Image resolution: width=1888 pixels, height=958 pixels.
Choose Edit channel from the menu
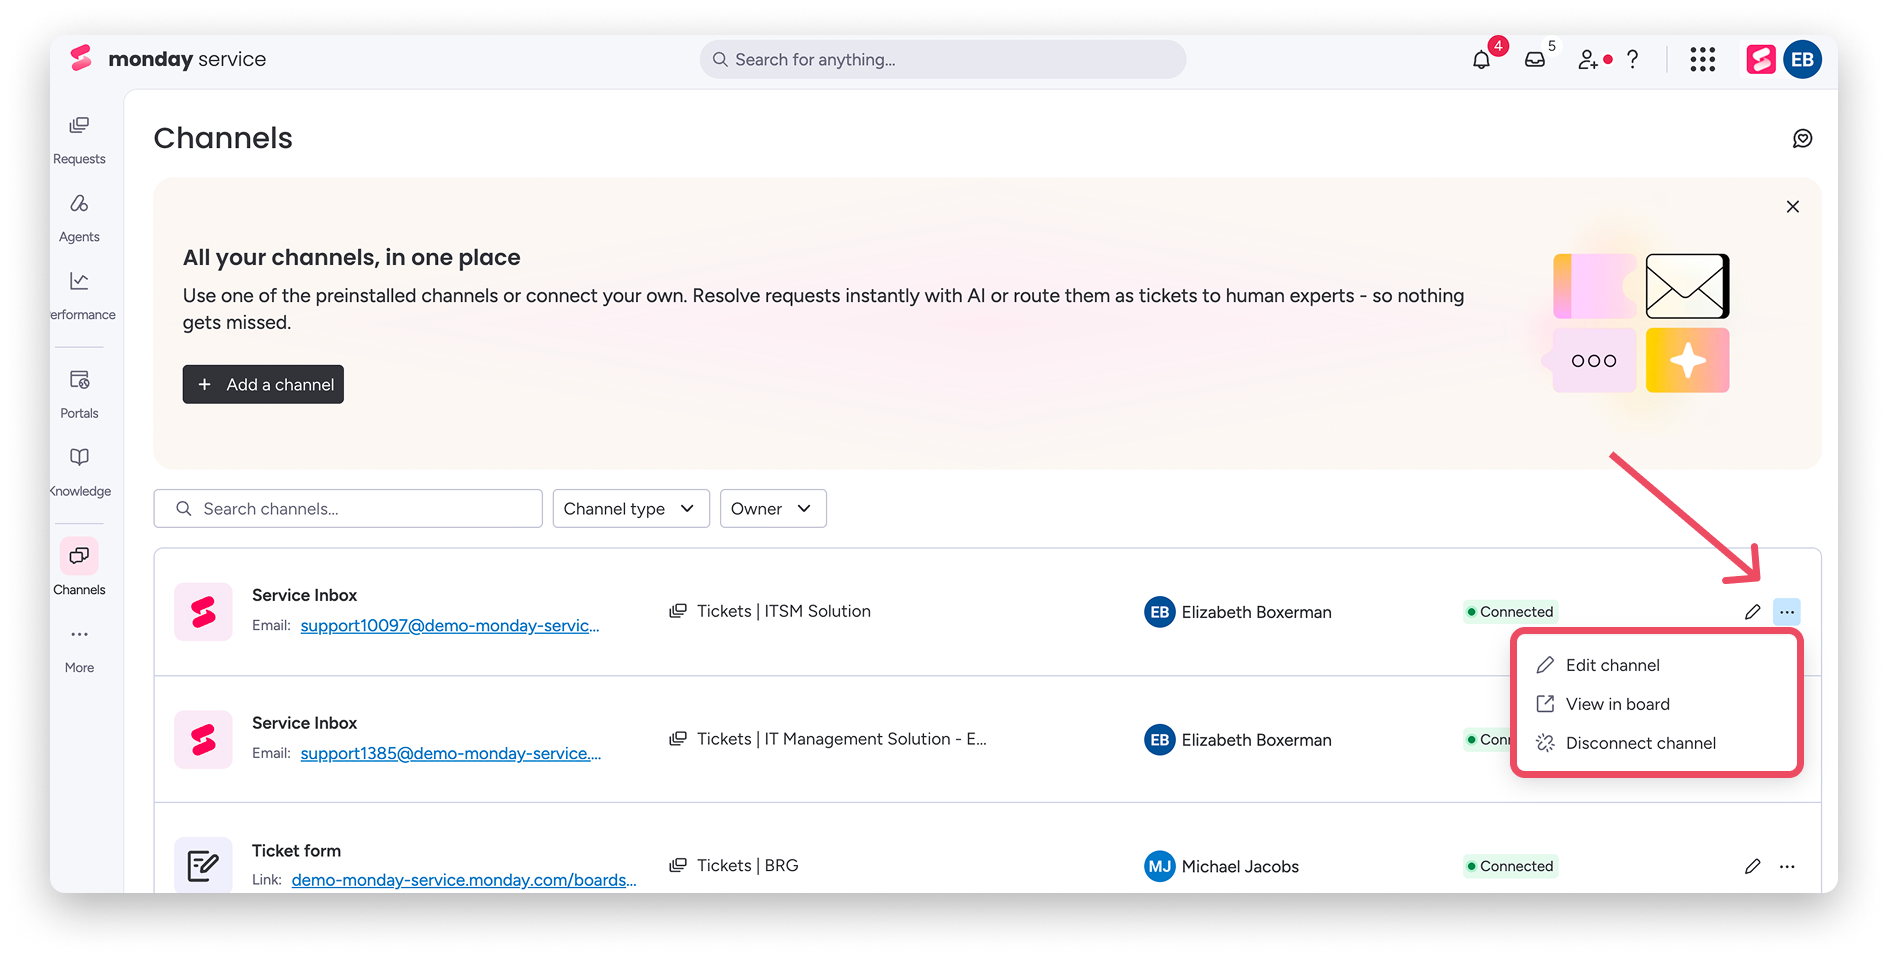point(1612,665)
